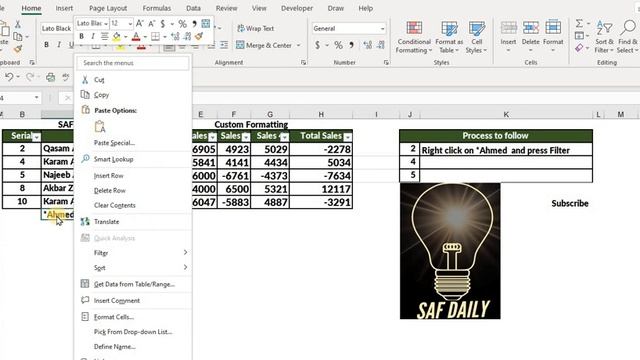Image resolution: width=640 pixels, height=360 pixels.
Task: Click the Increase Font Size icon in the mini toolbar
Action: (140, 23)
